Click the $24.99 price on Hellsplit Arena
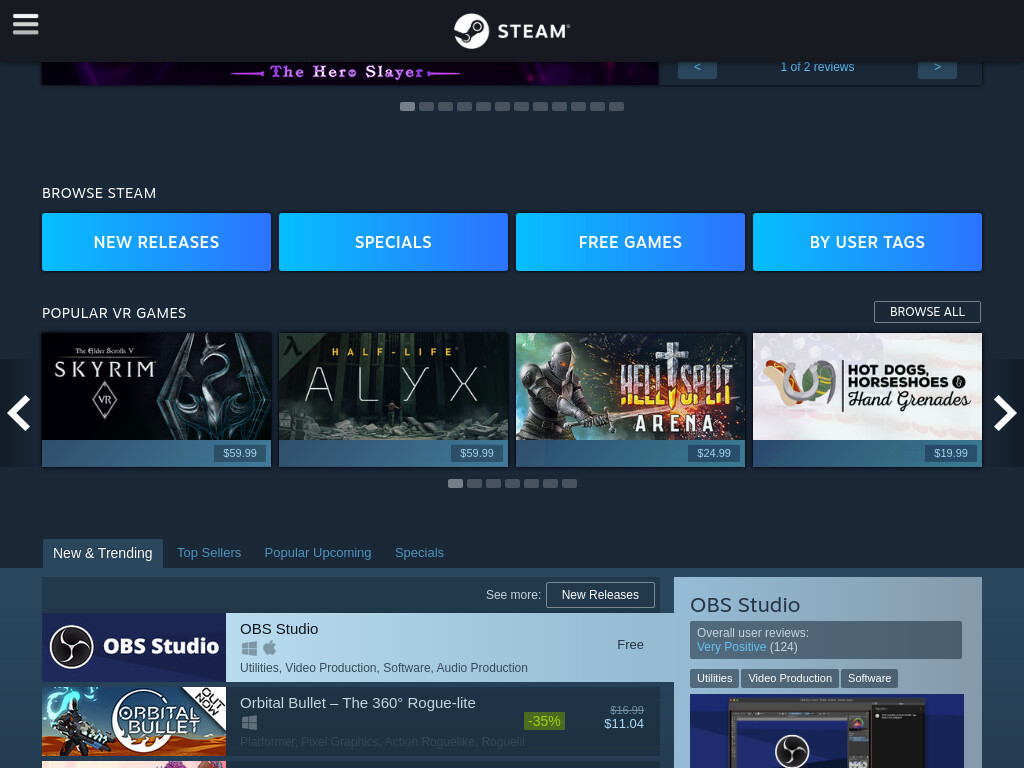This screenshot has height=768, width=1024. 714,453
